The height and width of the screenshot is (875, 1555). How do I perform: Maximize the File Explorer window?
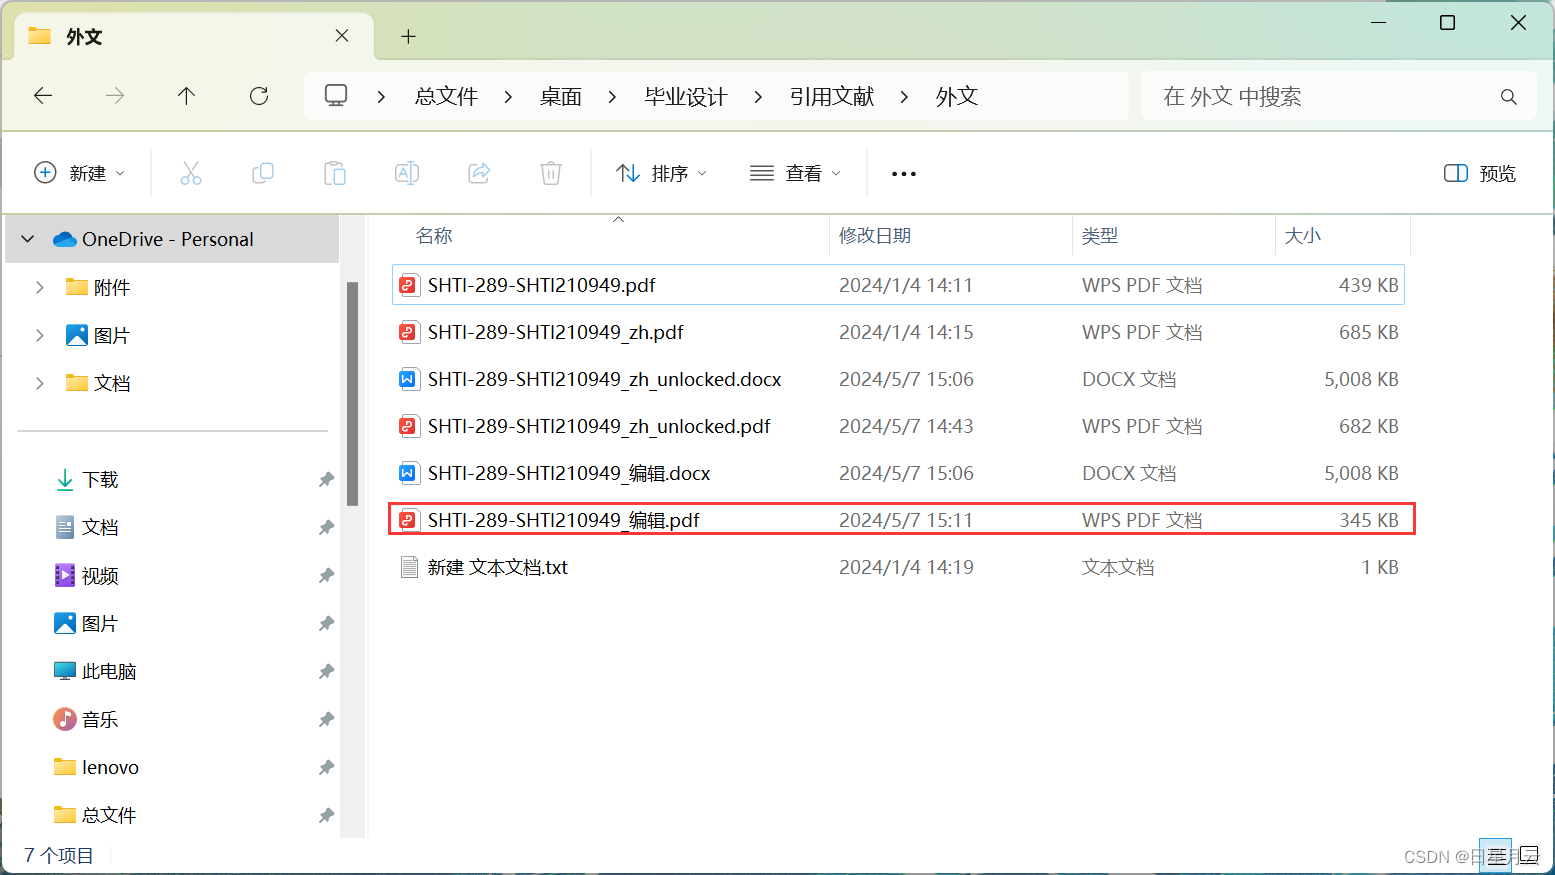tap(1447, 22)
